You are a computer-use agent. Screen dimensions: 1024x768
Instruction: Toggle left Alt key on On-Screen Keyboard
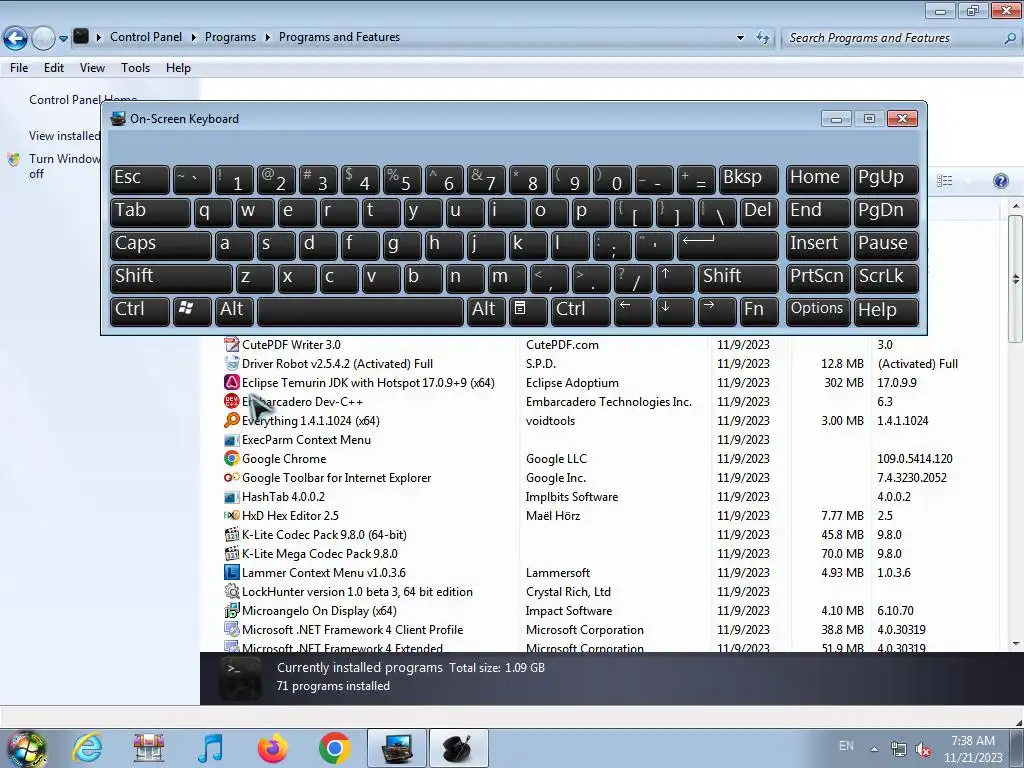click(x=234, y=310)
